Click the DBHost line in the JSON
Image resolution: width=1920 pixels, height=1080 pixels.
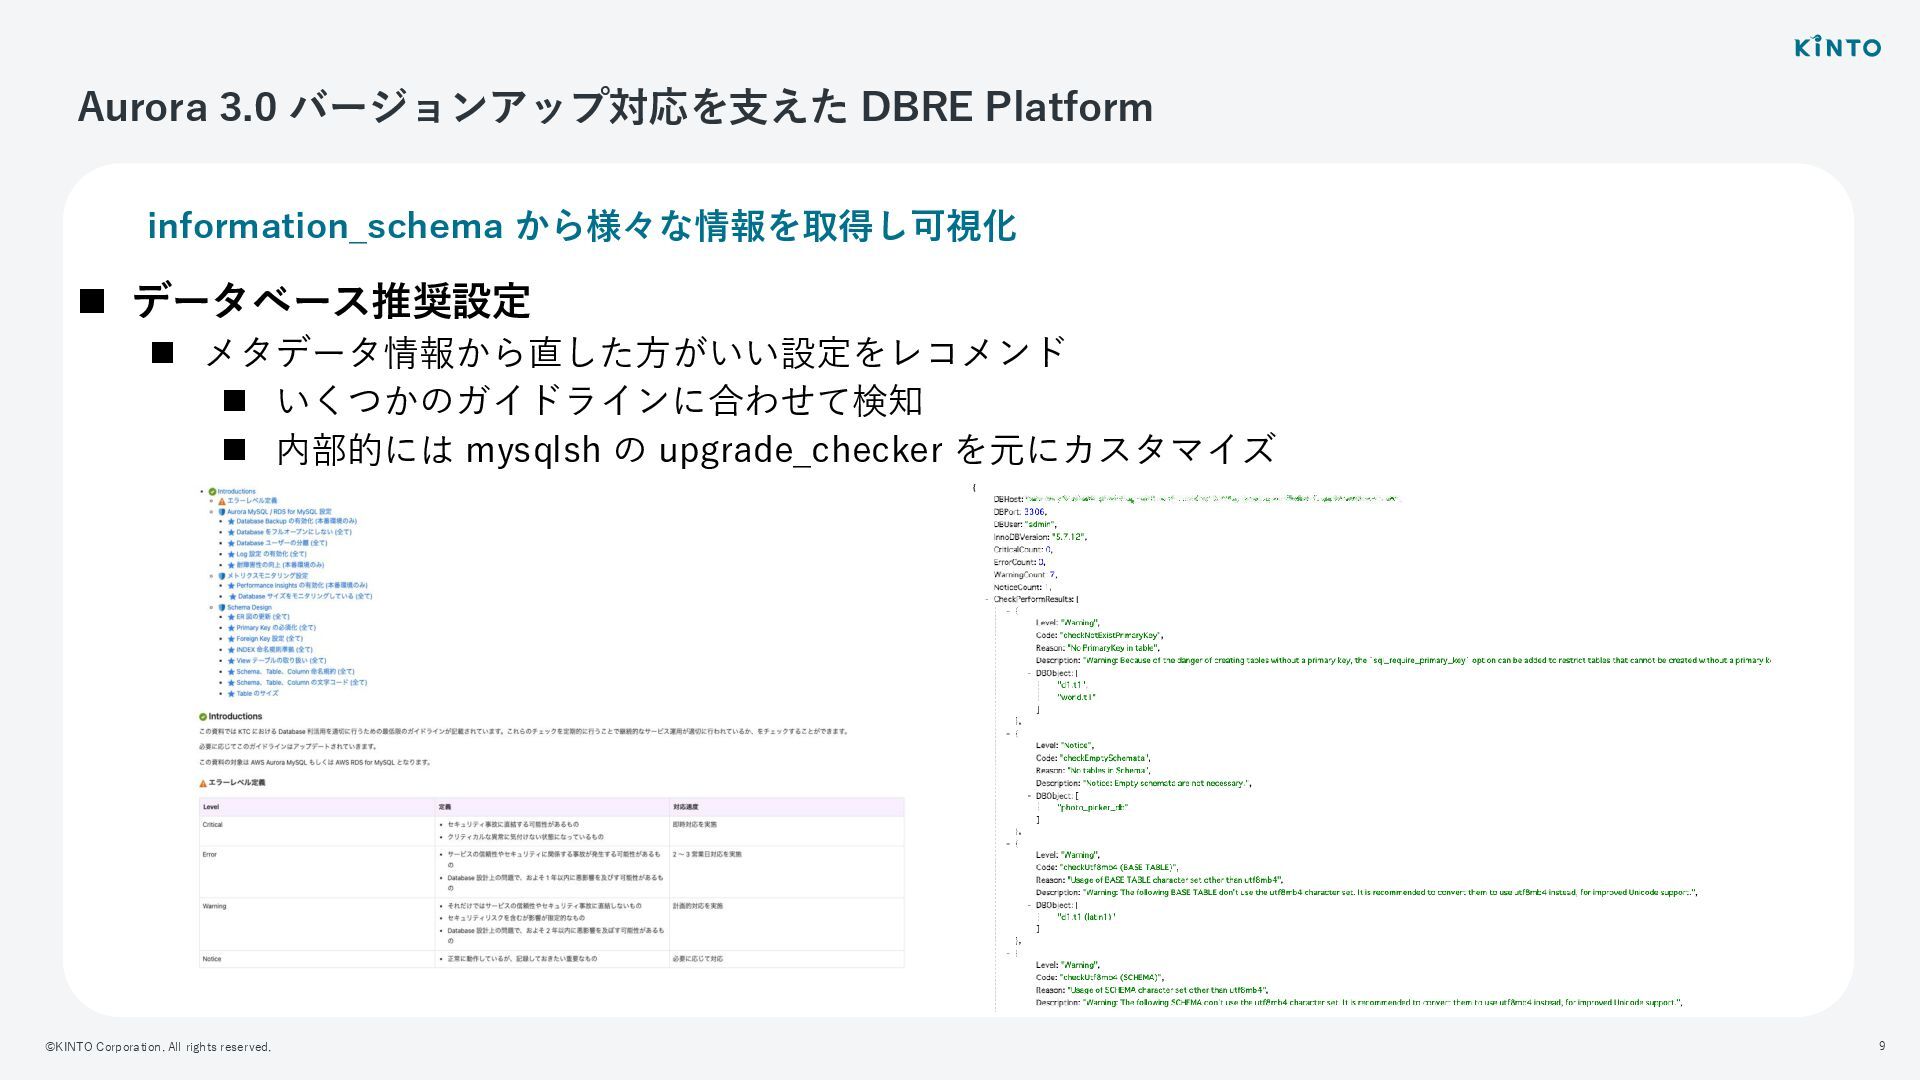pyautogui.click(x=1197, y=498)
